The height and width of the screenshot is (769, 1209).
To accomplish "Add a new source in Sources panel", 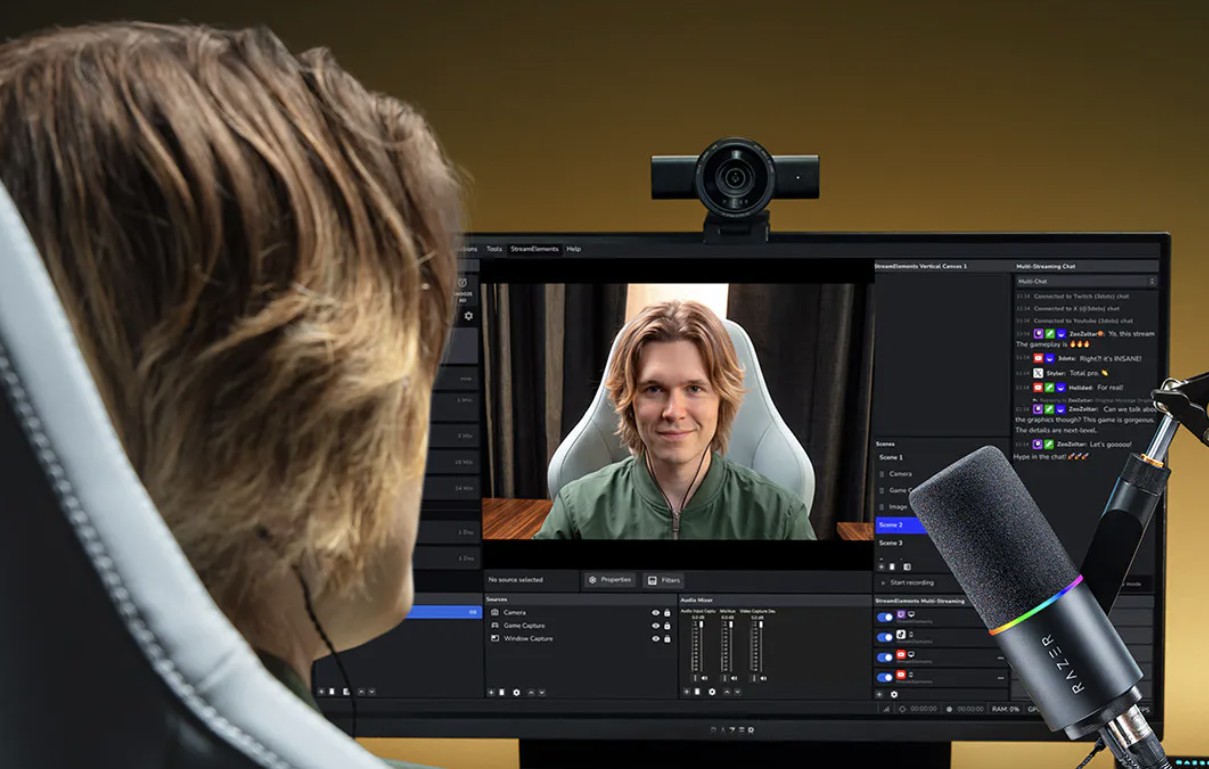I will click(491, 692).
